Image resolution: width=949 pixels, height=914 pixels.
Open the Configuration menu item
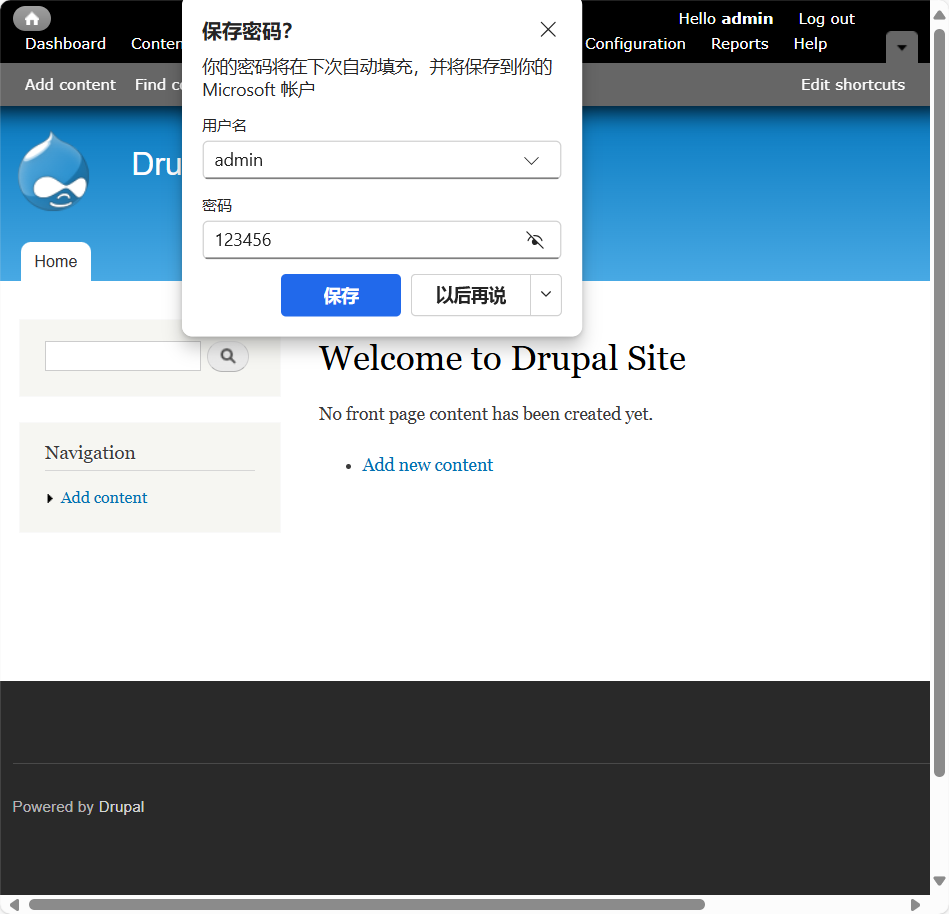coord(635,44)
